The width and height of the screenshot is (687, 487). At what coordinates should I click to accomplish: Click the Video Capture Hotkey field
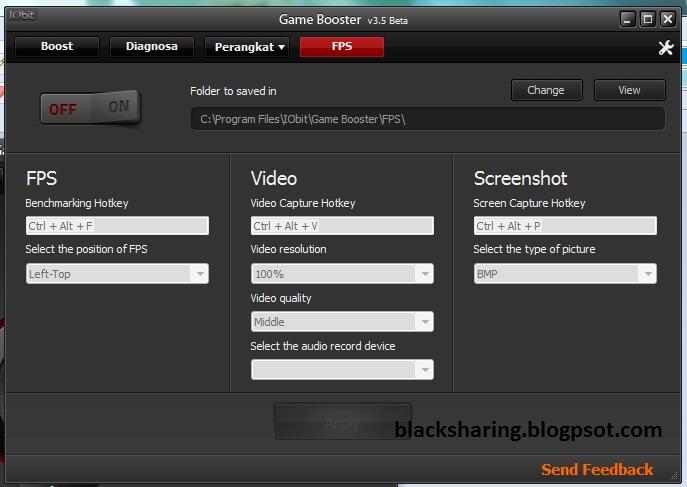tap(342, 226)
